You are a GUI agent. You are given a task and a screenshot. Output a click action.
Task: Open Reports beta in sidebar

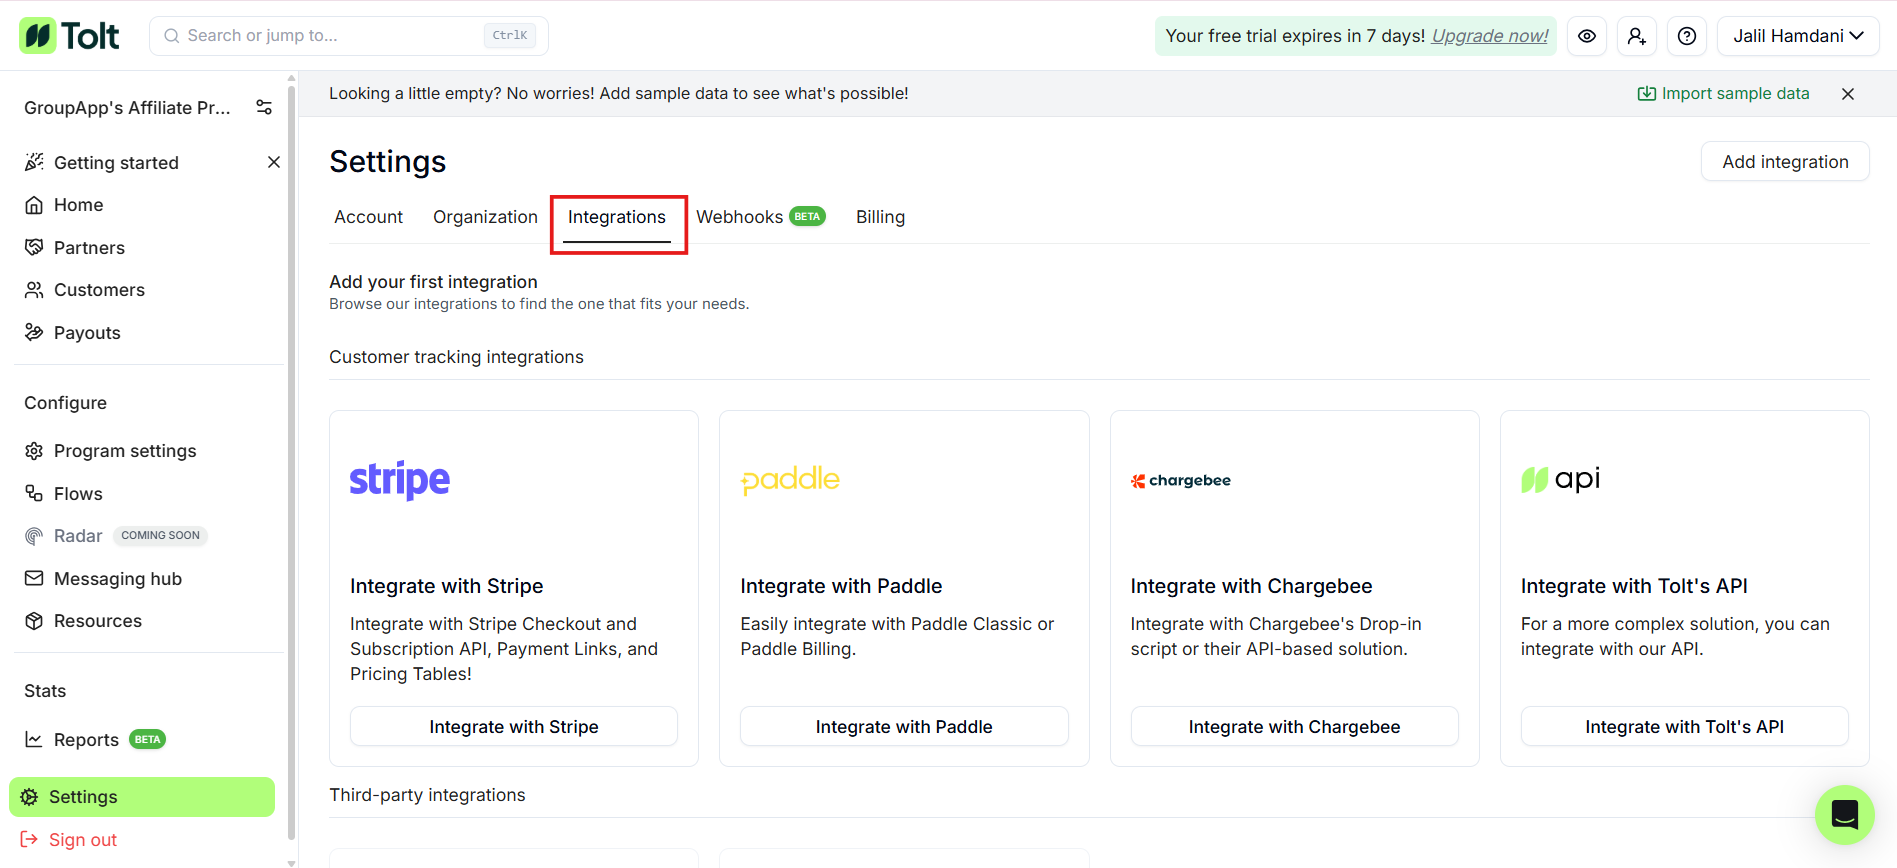coord(95,740)
